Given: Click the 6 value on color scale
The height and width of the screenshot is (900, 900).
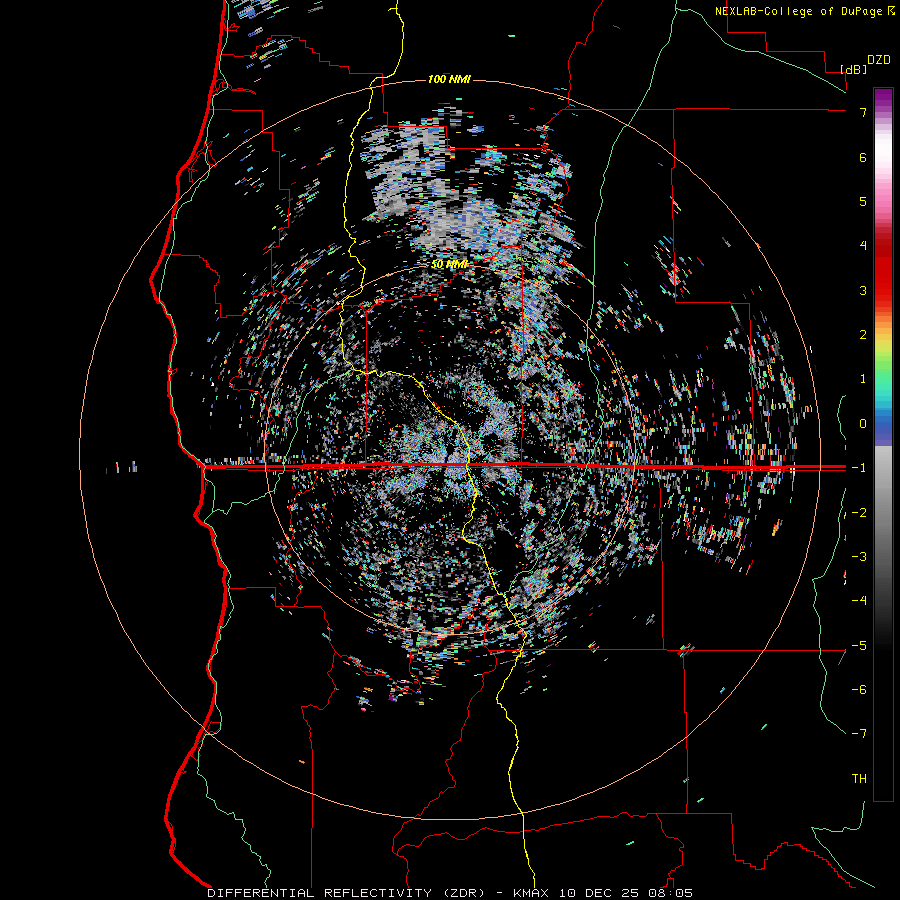Looking at the screenshot, I should coord(863,157).
